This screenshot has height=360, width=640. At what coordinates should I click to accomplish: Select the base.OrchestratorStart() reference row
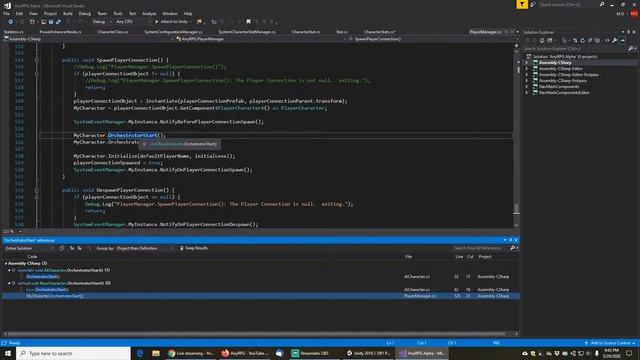pyautogui.click(x=260, y=289)
